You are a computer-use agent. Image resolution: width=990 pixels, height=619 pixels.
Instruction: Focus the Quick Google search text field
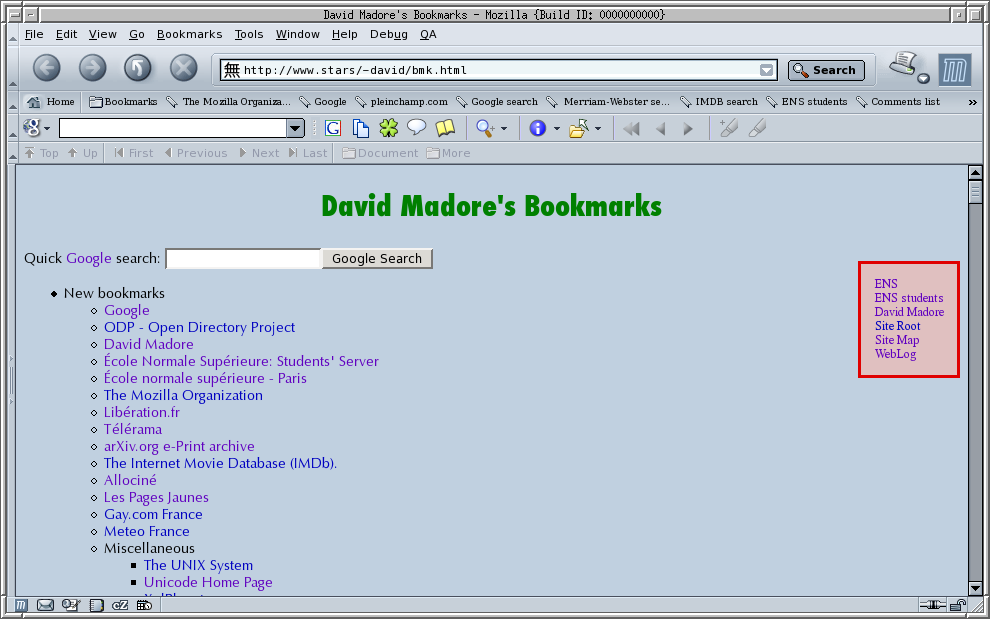click(243, 259)
